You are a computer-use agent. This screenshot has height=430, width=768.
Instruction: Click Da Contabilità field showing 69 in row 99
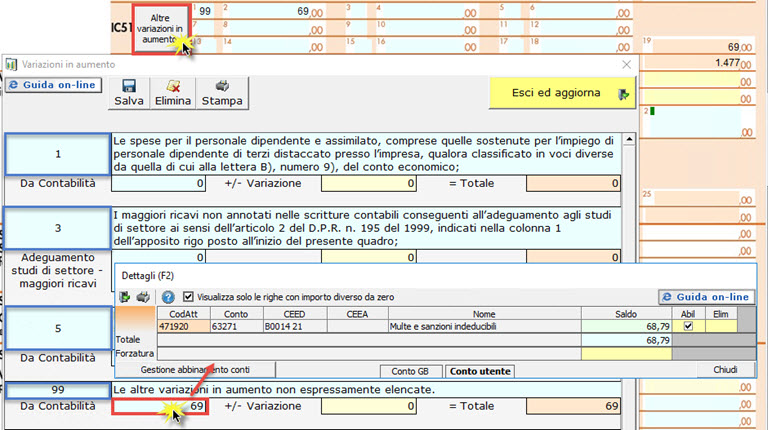(x=160, y=406)
